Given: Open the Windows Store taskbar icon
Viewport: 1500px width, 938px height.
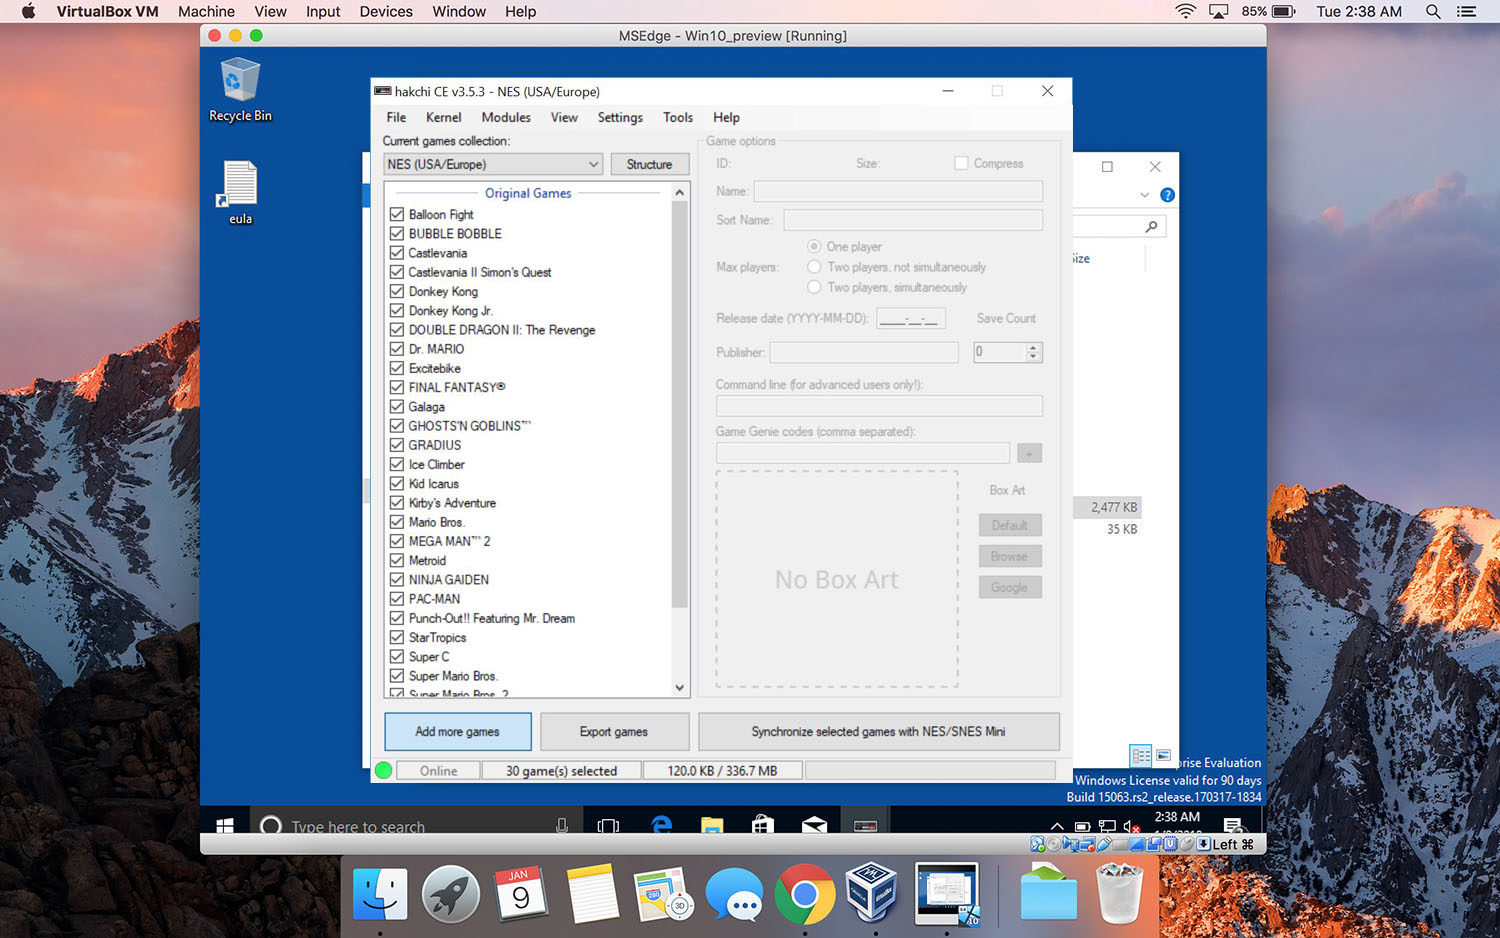Looking at the screenshot, I should click(763, 826).
